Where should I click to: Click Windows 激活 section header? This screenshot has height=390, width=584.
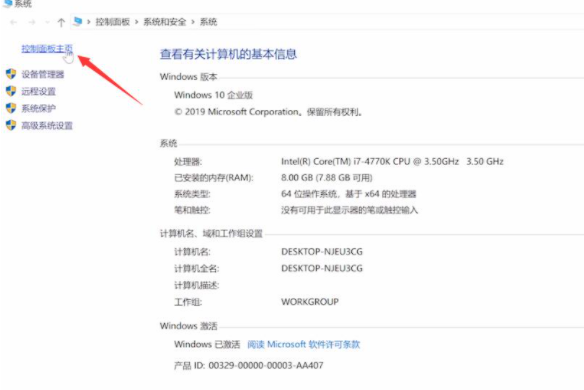point(188,326)
